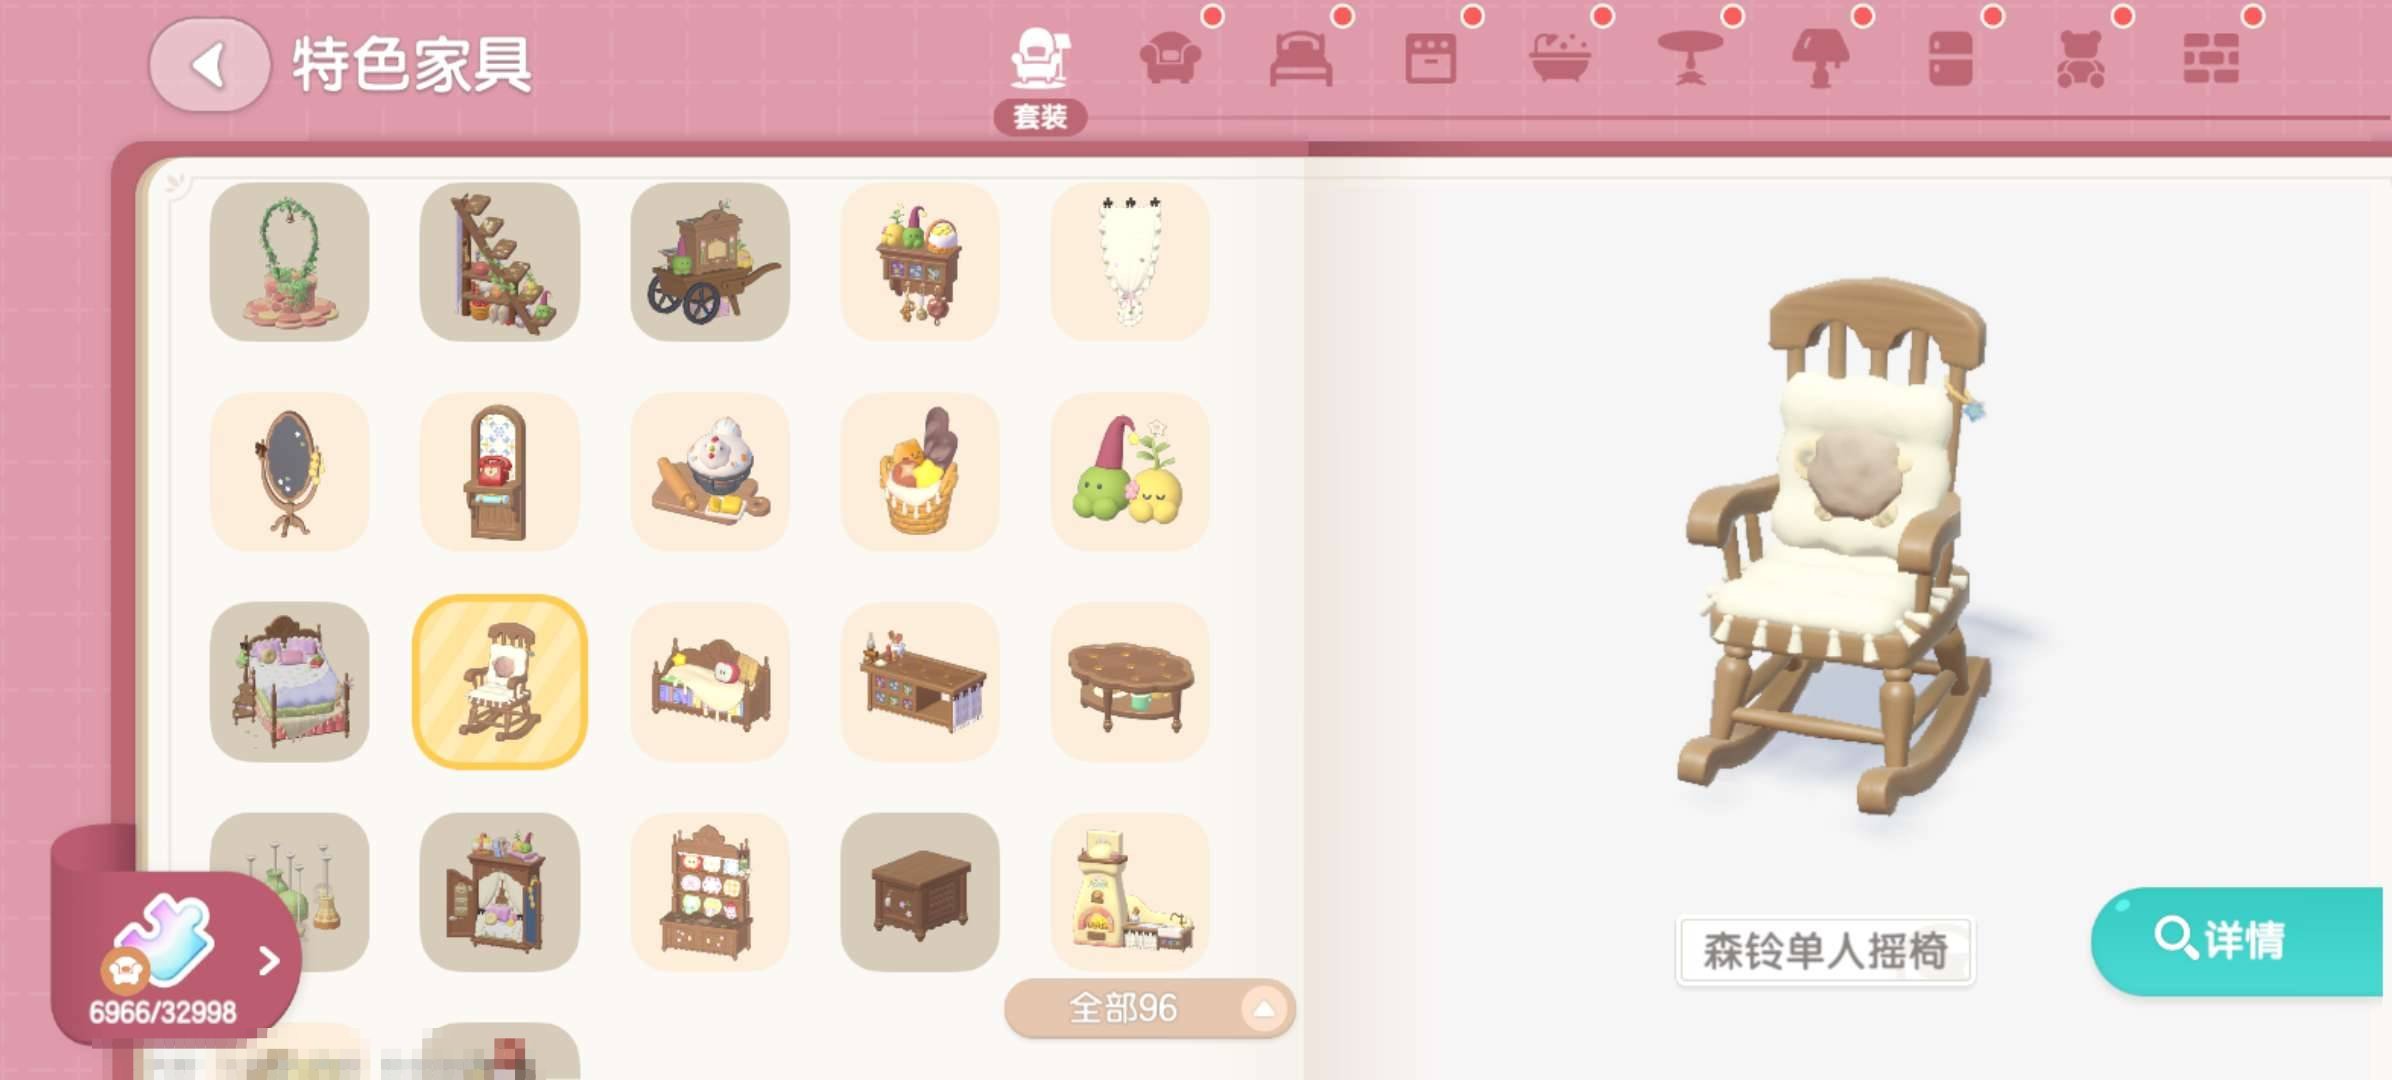Expand the puzzle piece panel chevron
This screenshot has width=2392, height=1080.
(x=268, y=961)
